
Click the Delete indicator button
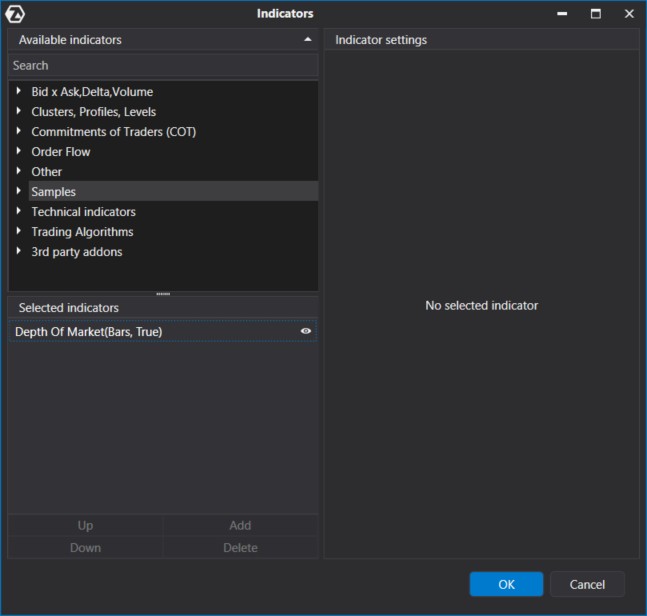pos(240,548)
